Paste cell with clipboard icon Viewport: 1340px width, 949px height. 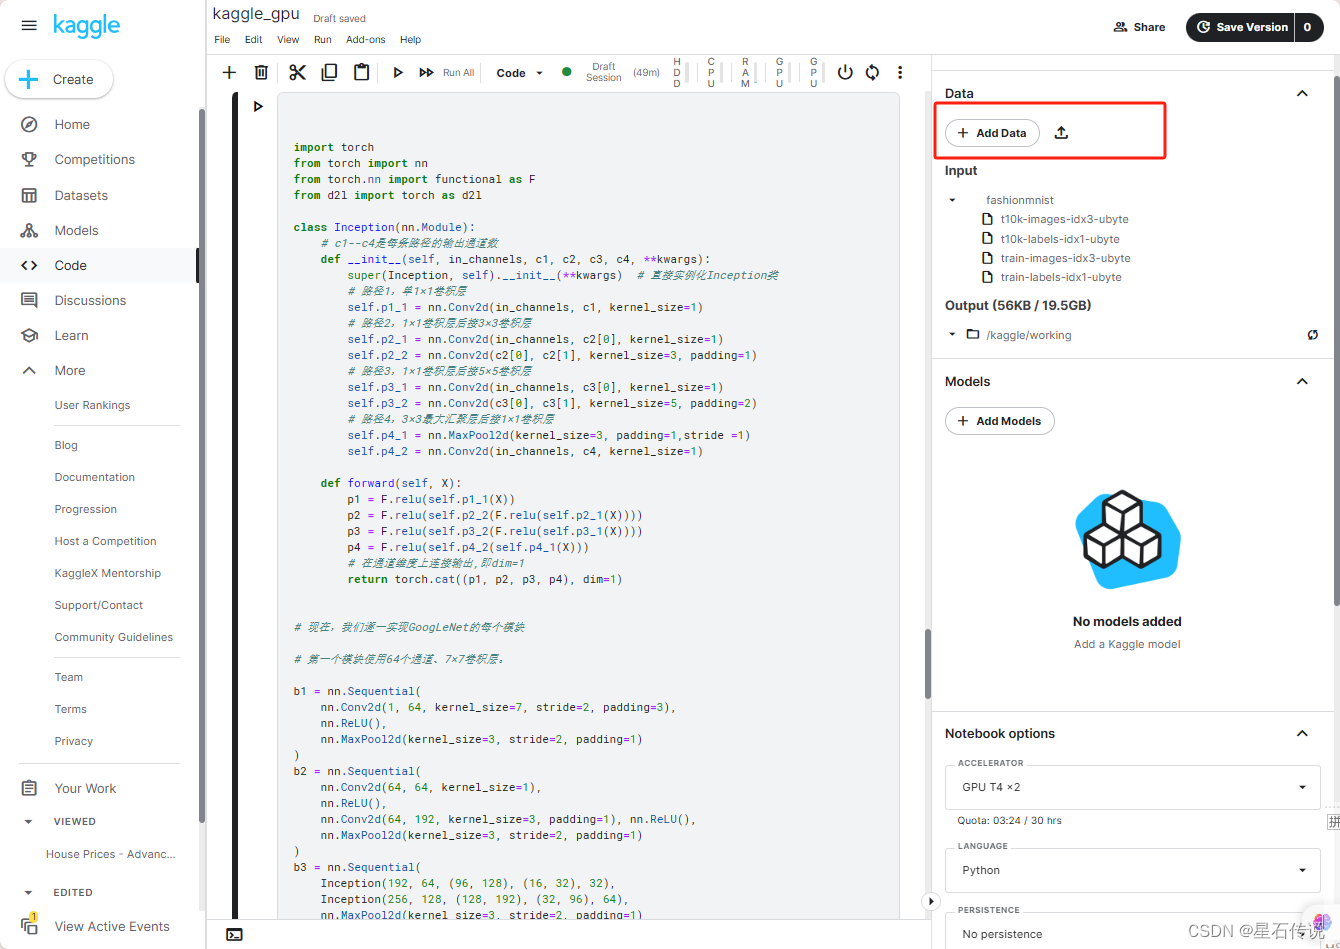click(x=362, y=72)
